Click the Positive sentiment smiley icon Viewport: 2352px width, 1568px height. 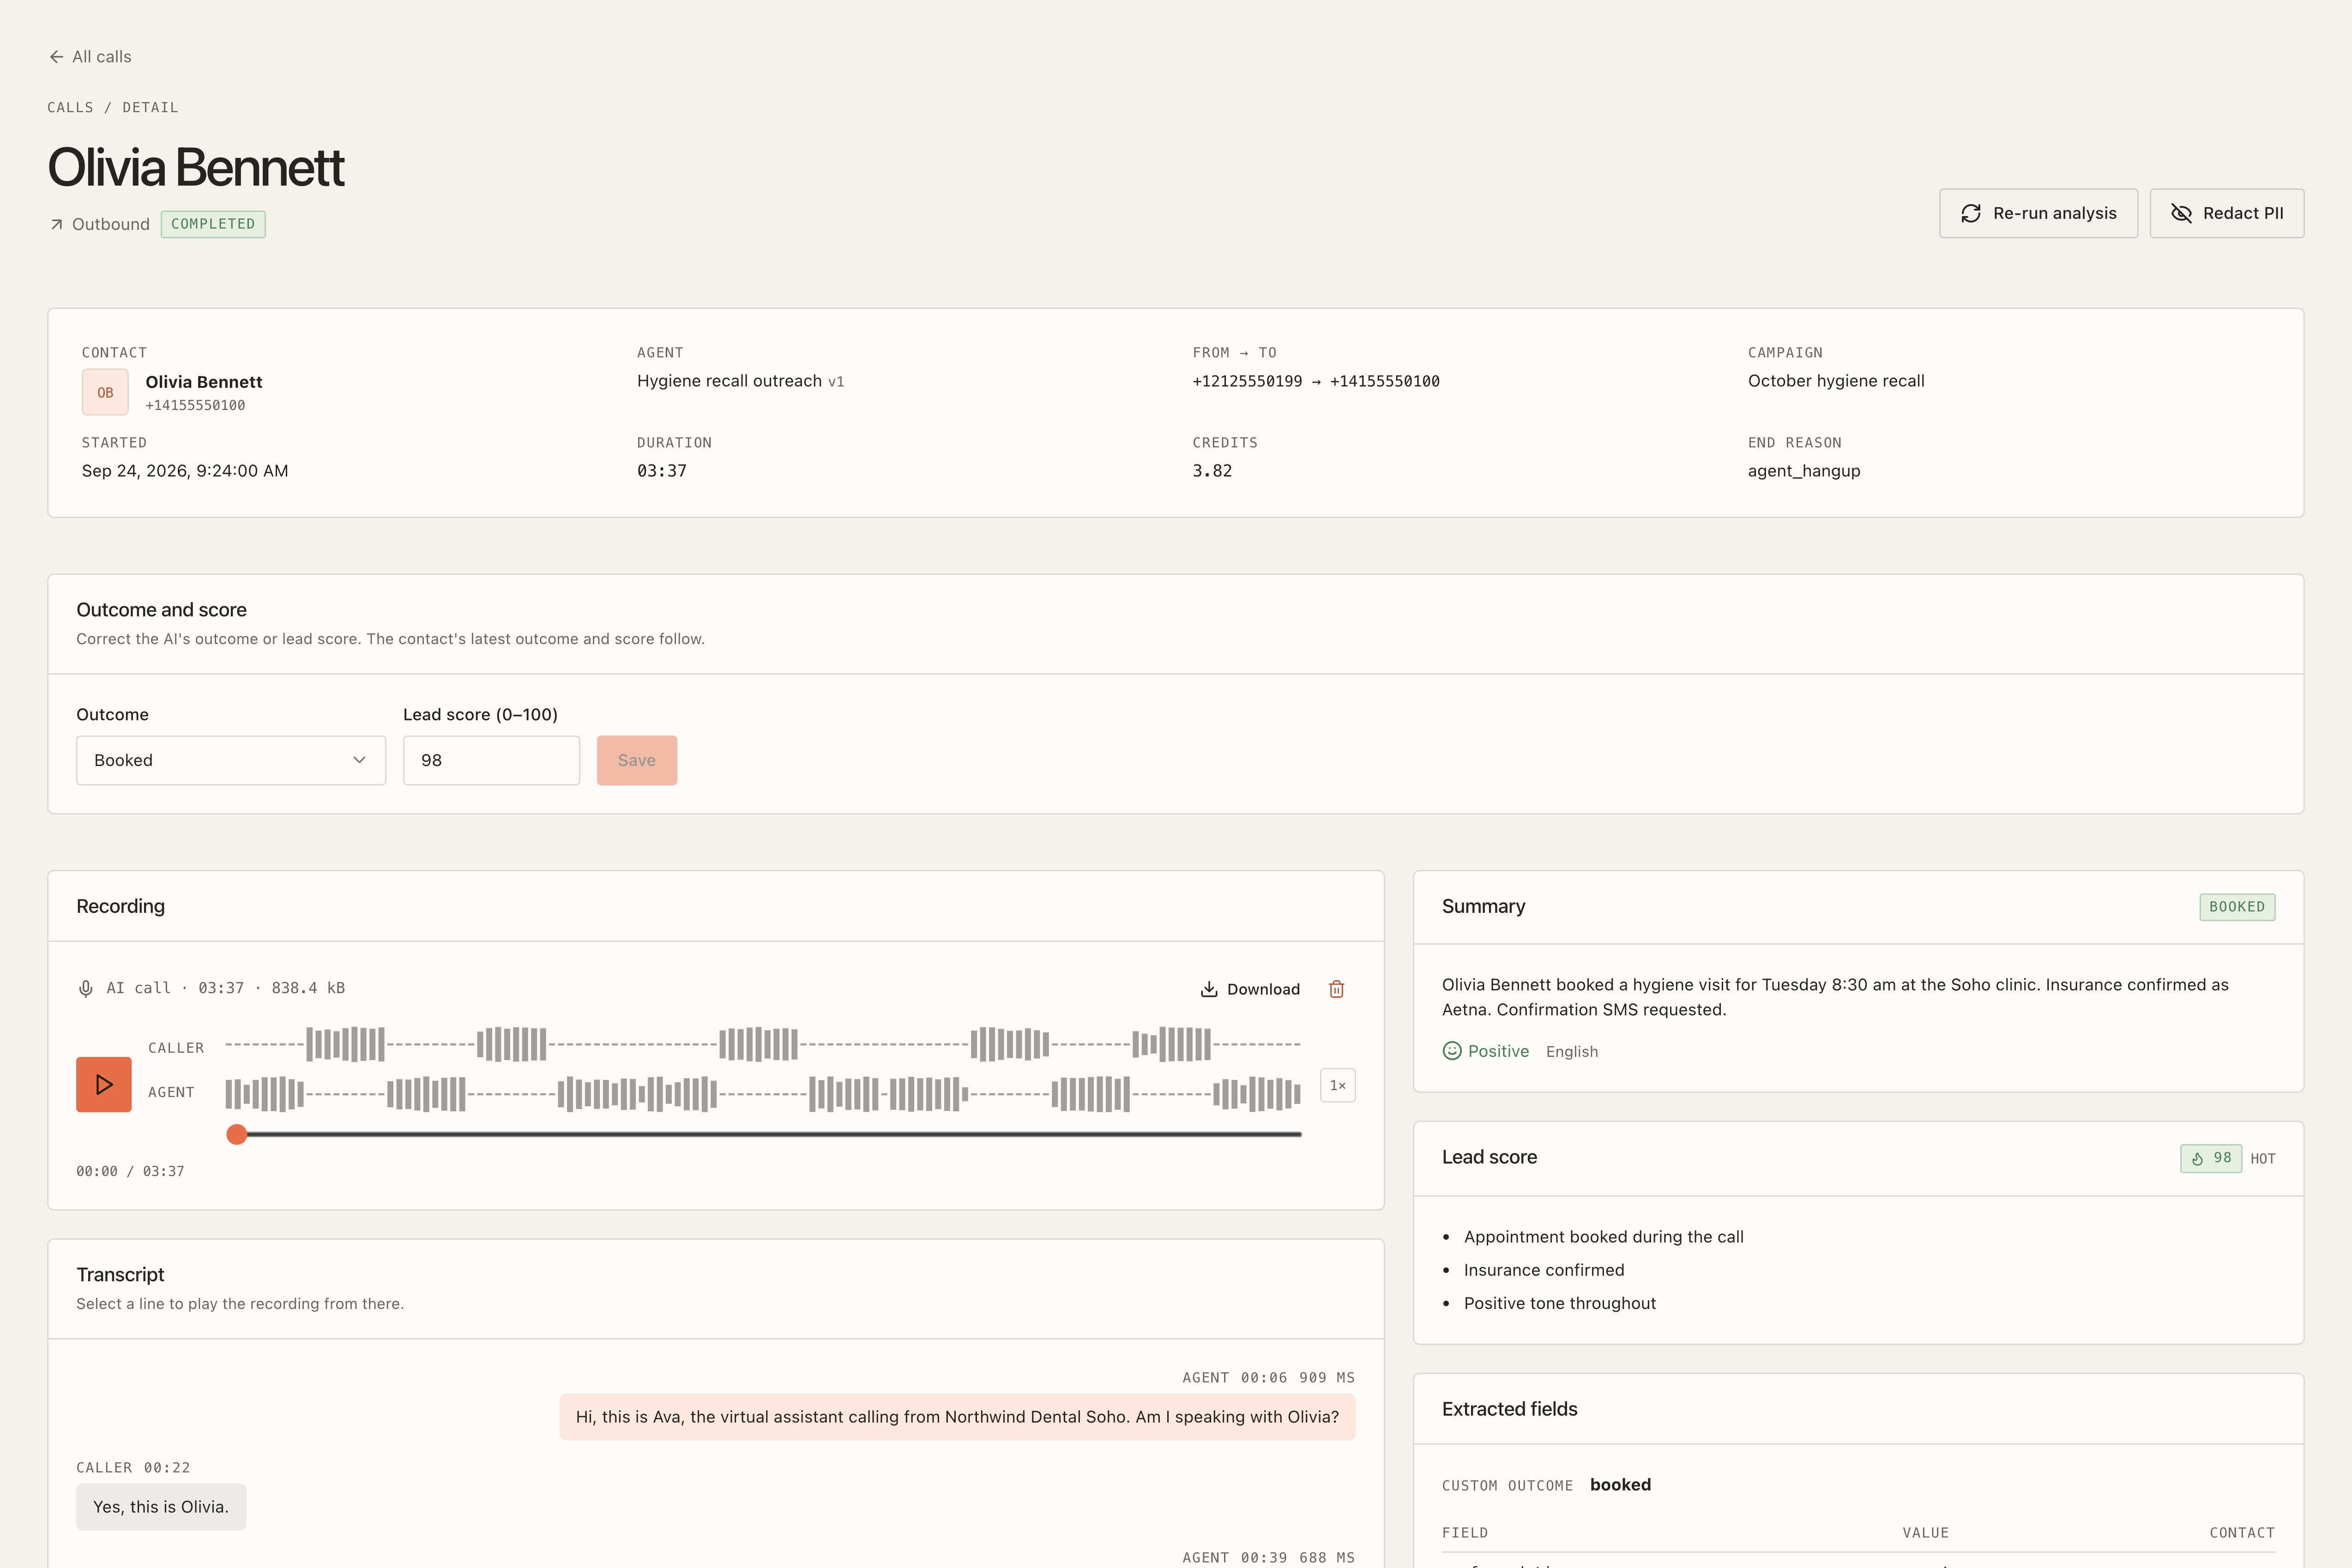point(1452,1051)
